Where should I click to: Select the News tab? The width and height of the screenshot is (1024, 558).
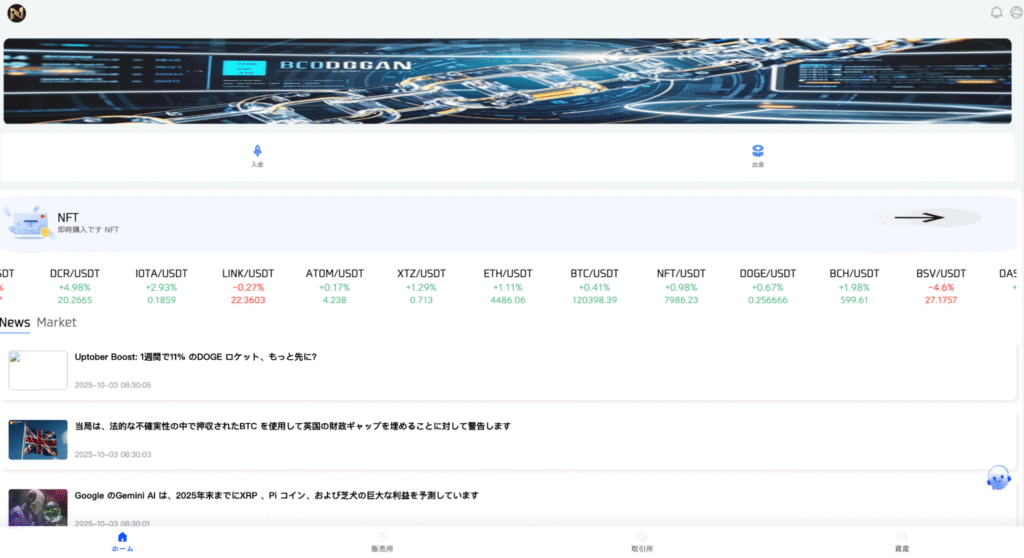pyautogui.click(x=15, y=322)
